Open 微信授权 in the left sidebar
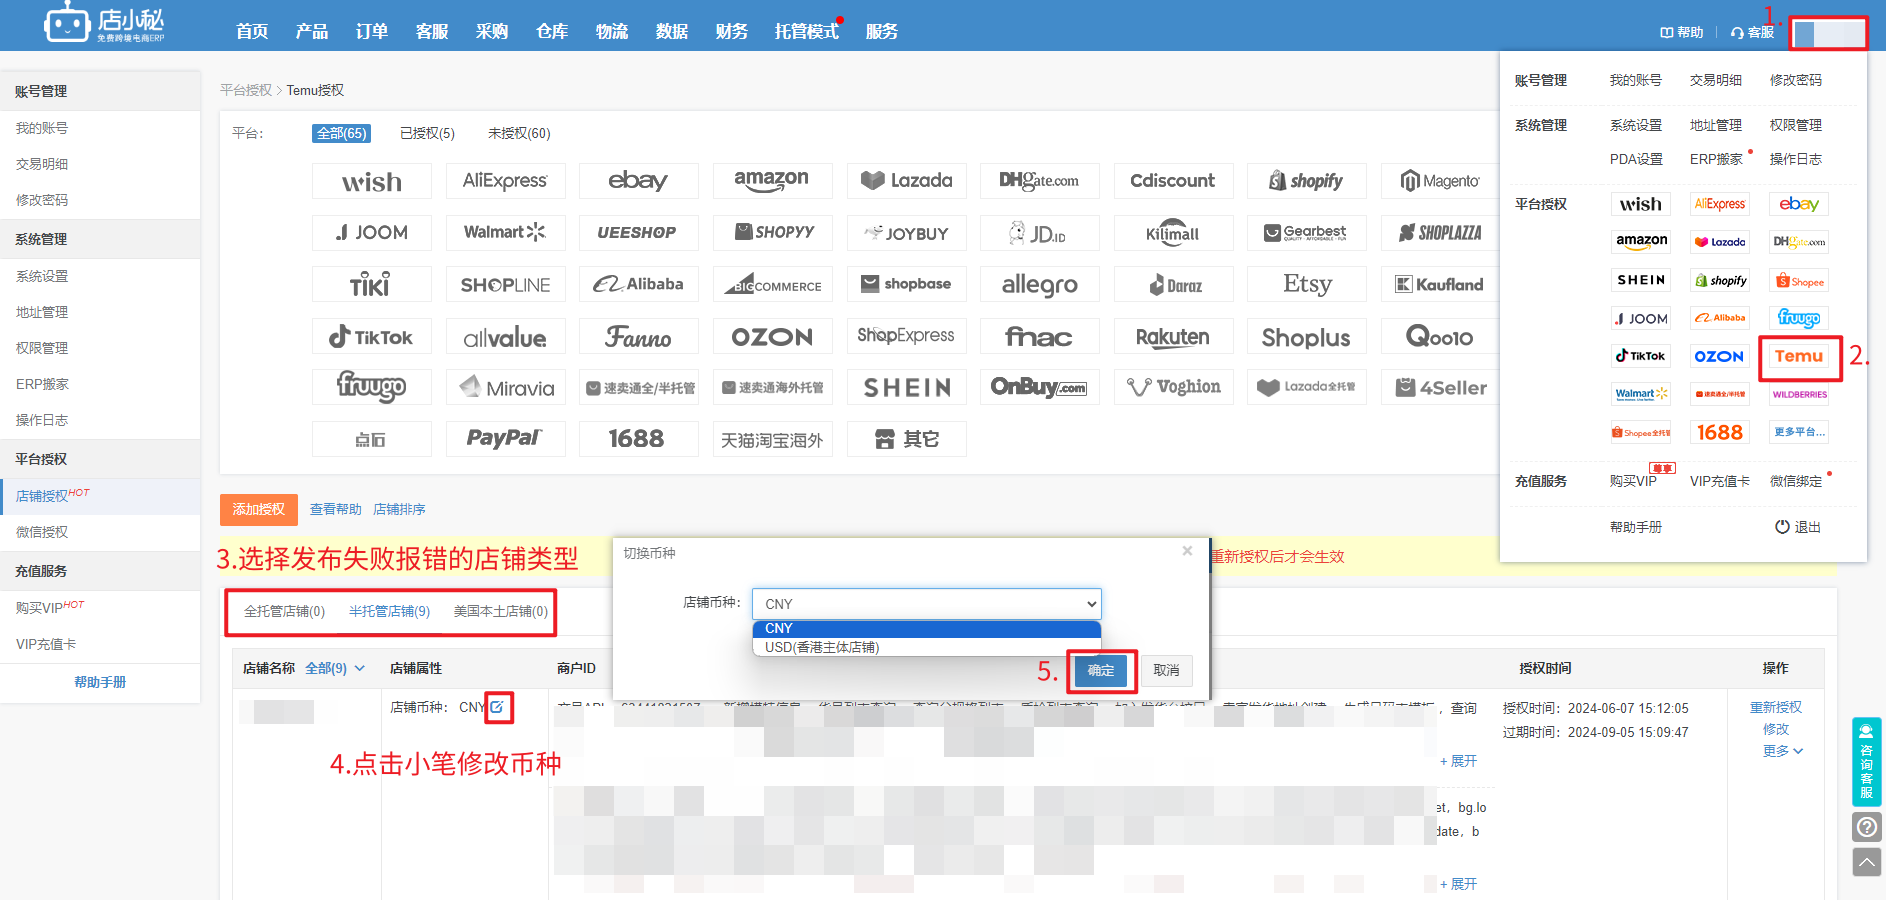This screenshot has height=900, width=1886. click(x=42, y=532)
